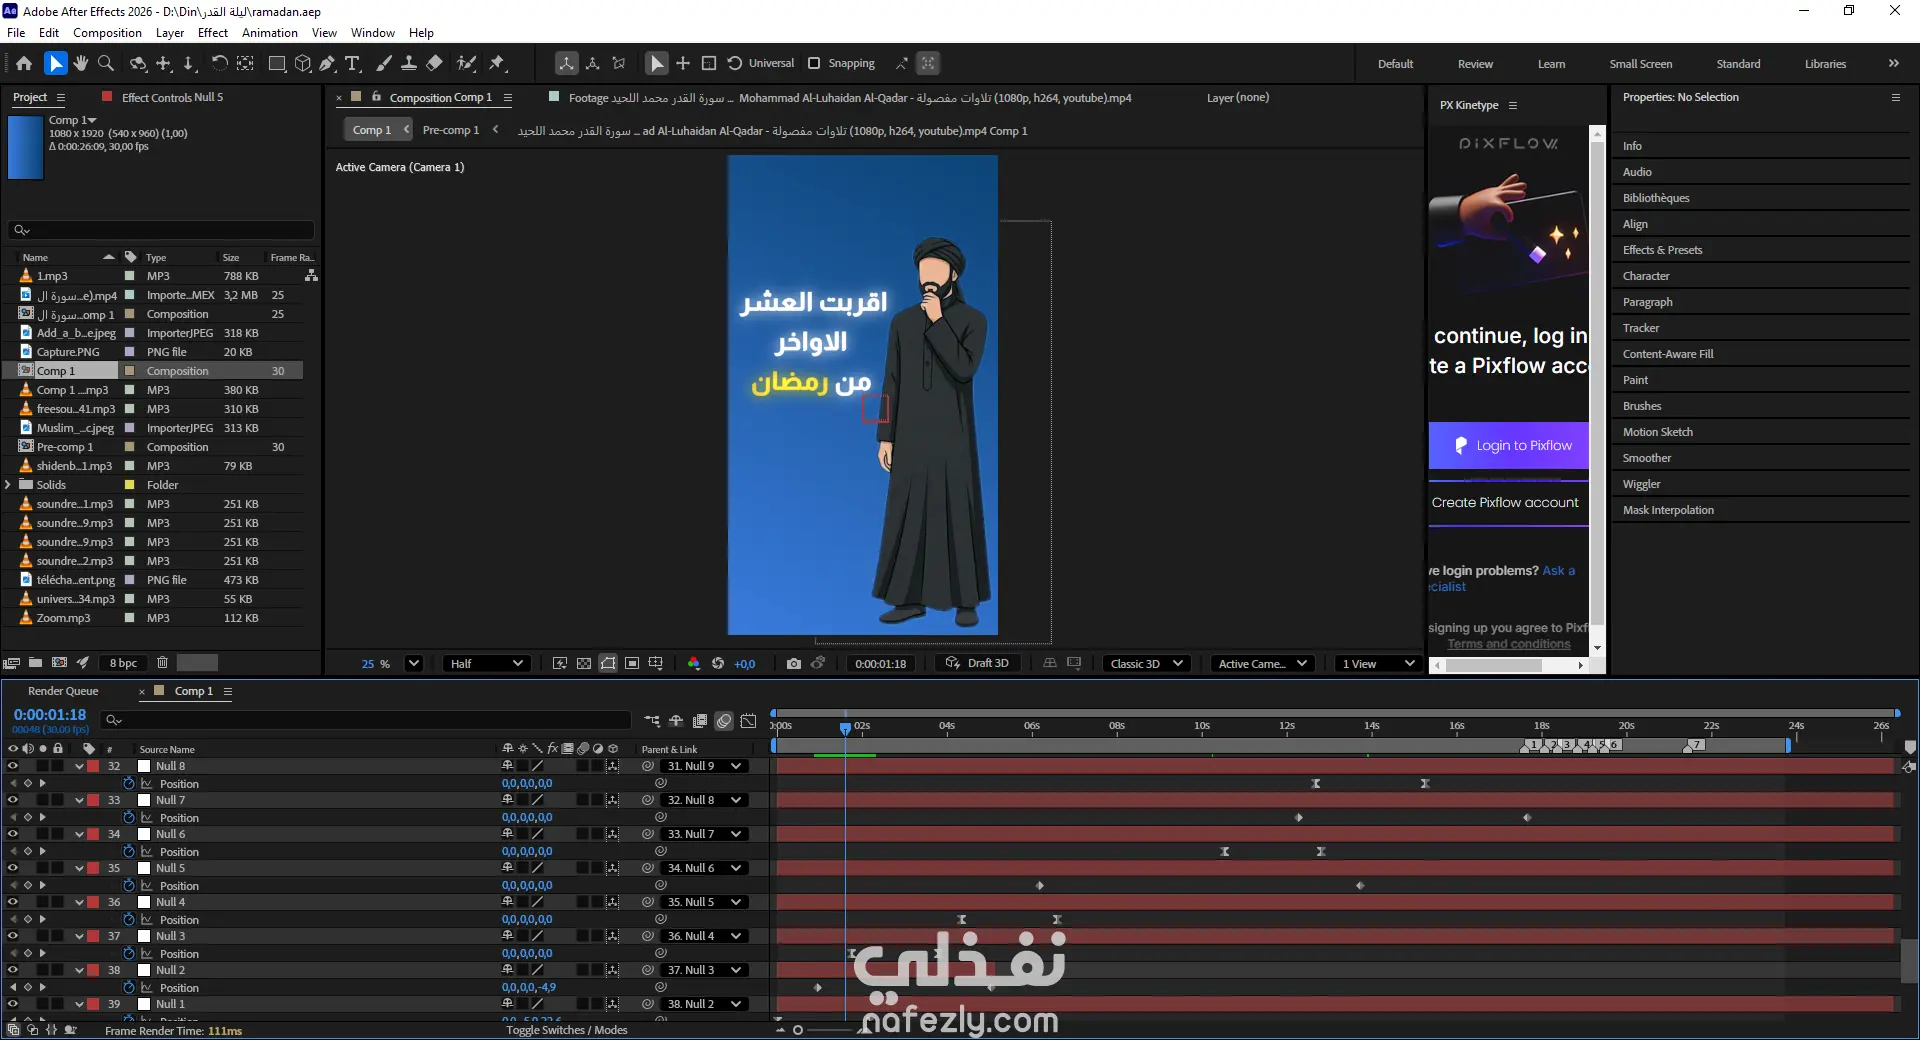Open the 1 View layout dropdown
Screen dimensions: 1920x1040
coord(1378,663)
